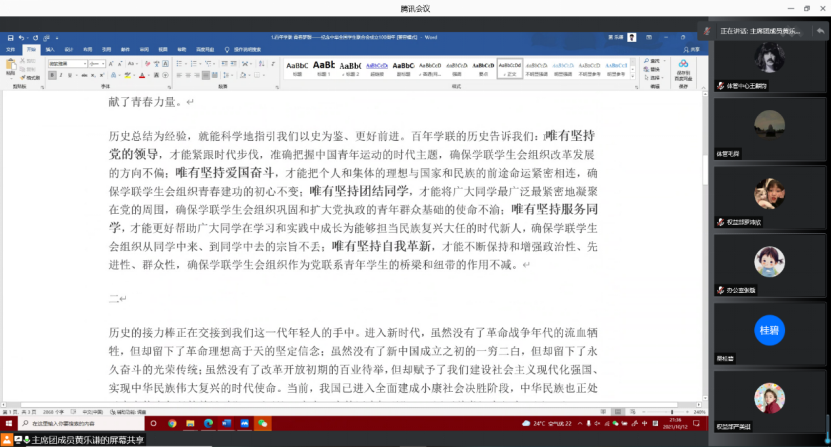This screenshot has height=447, width=831.
Task: Select participant 桂碧 avatar in meeting panel
Action: (x=768, y=329)
